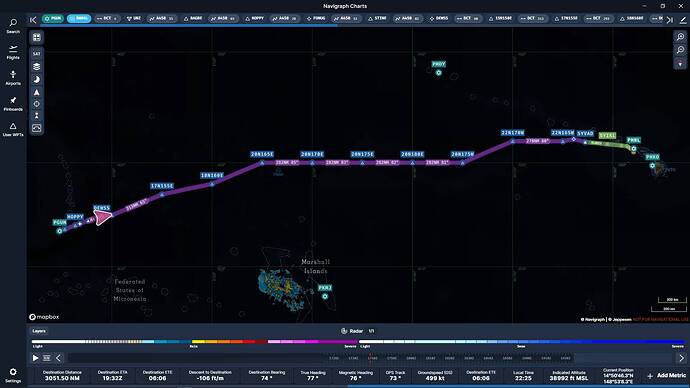
Task: Click the Destination ETA 19:32Z metric
Action: coord(112,375)
